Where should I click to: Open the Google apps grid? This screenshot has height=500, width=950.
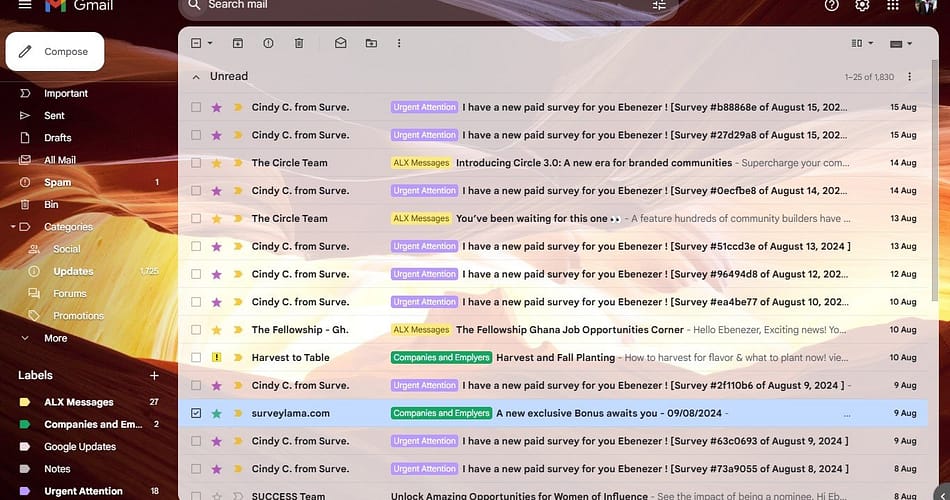pos(893,5)
